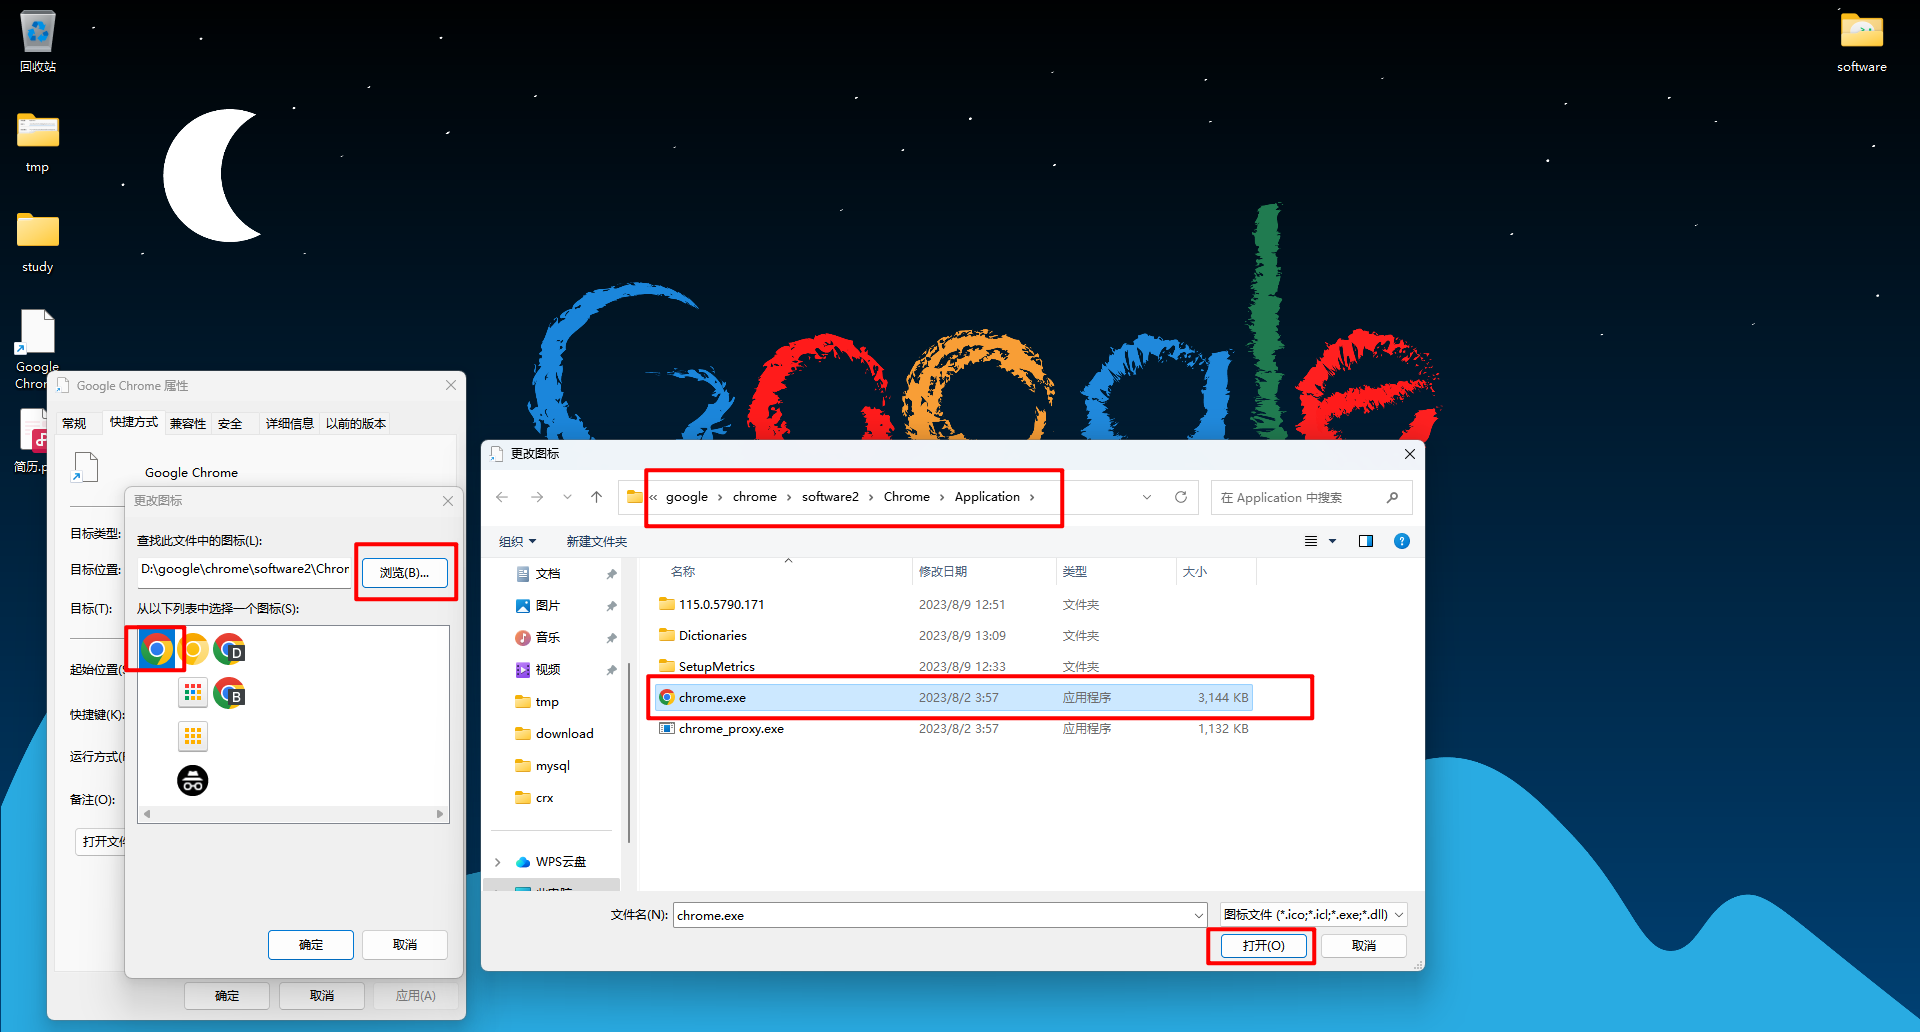Click the 在 Application 中搜索 search box
The height and width of the screenshot is (1032, 1920).
1312,497
